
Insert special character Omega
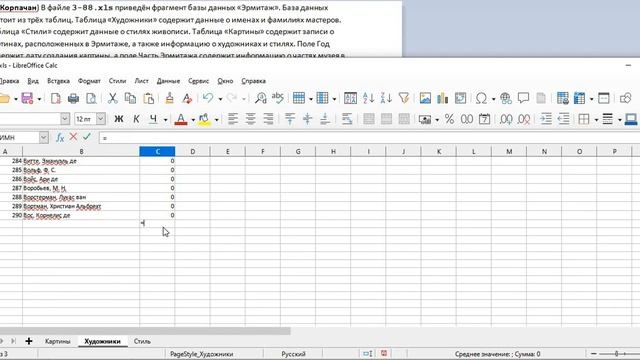pyautogui.click(x=481, y=98)
